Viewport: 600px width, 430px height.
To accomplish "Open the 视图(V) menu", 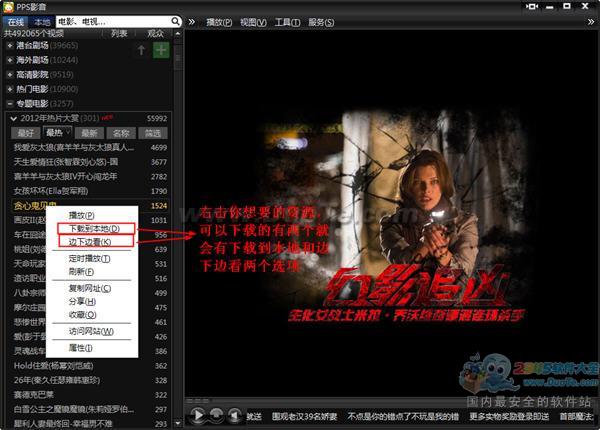I will click(253, 23).
